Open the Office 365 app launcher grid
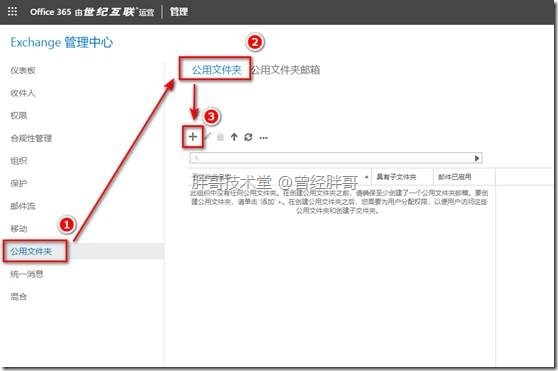 12,12
